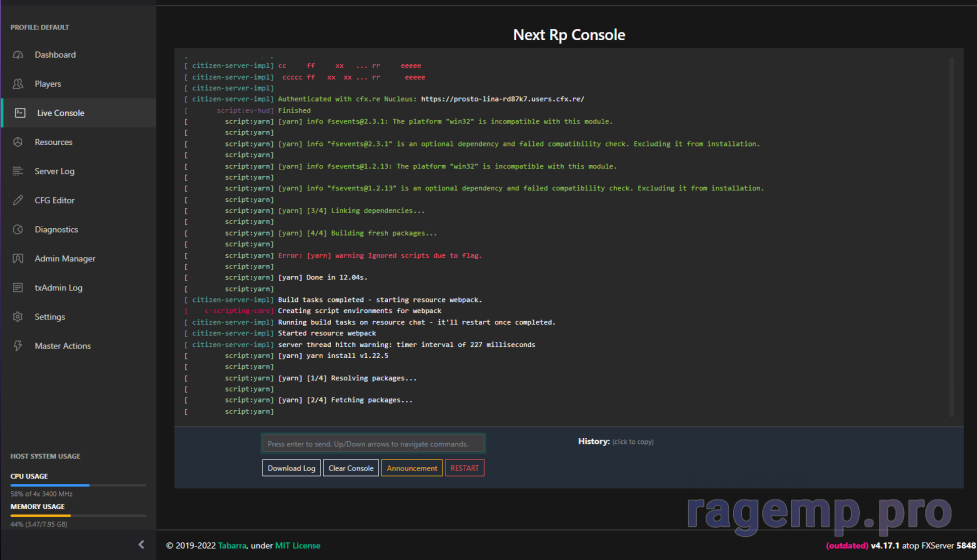The width and height of the screenshot is (977, 560).
Task: Select the Players people icon
Action: pyautogui.click(x=18, y=83)
